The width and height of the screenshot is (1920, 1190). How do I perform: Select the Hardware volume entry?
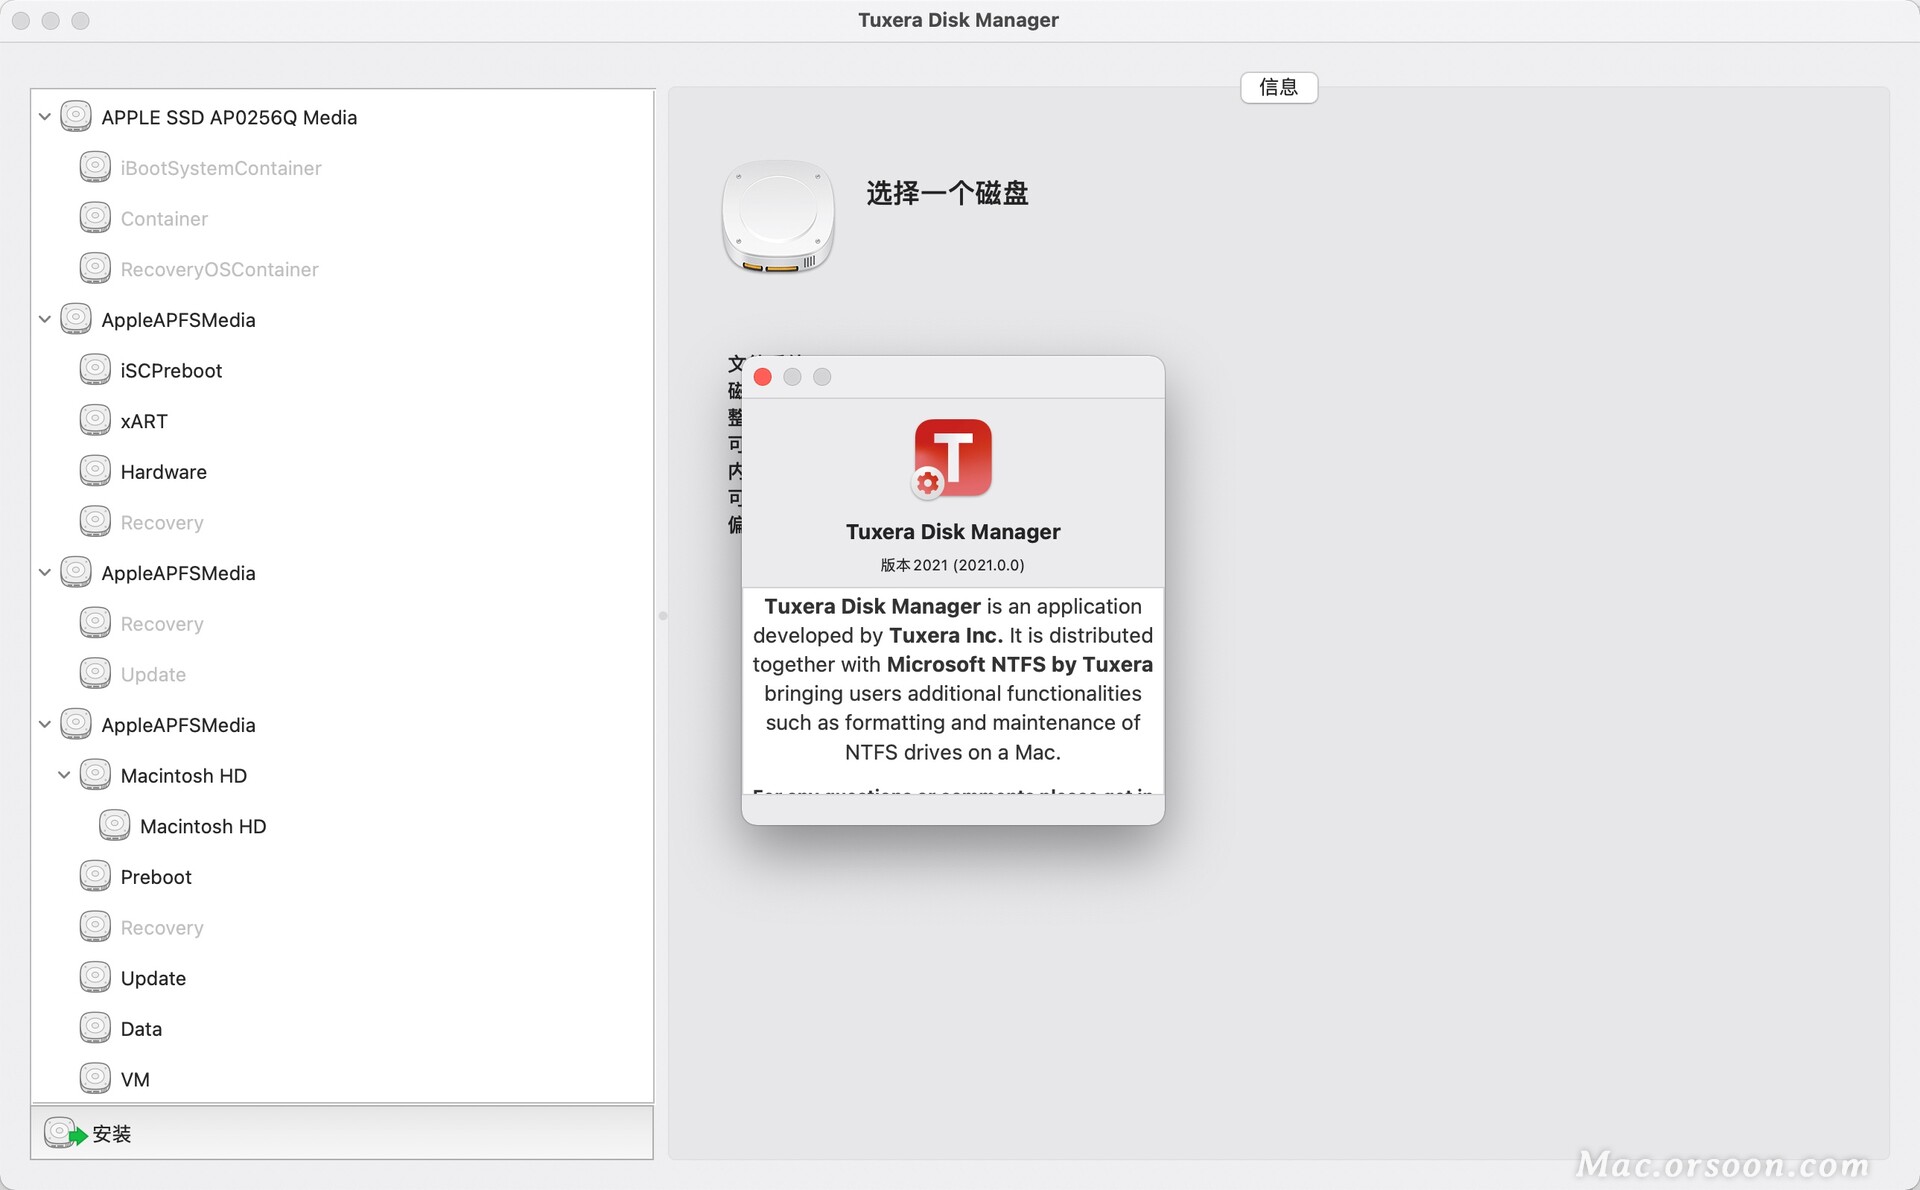pos(162,470)
